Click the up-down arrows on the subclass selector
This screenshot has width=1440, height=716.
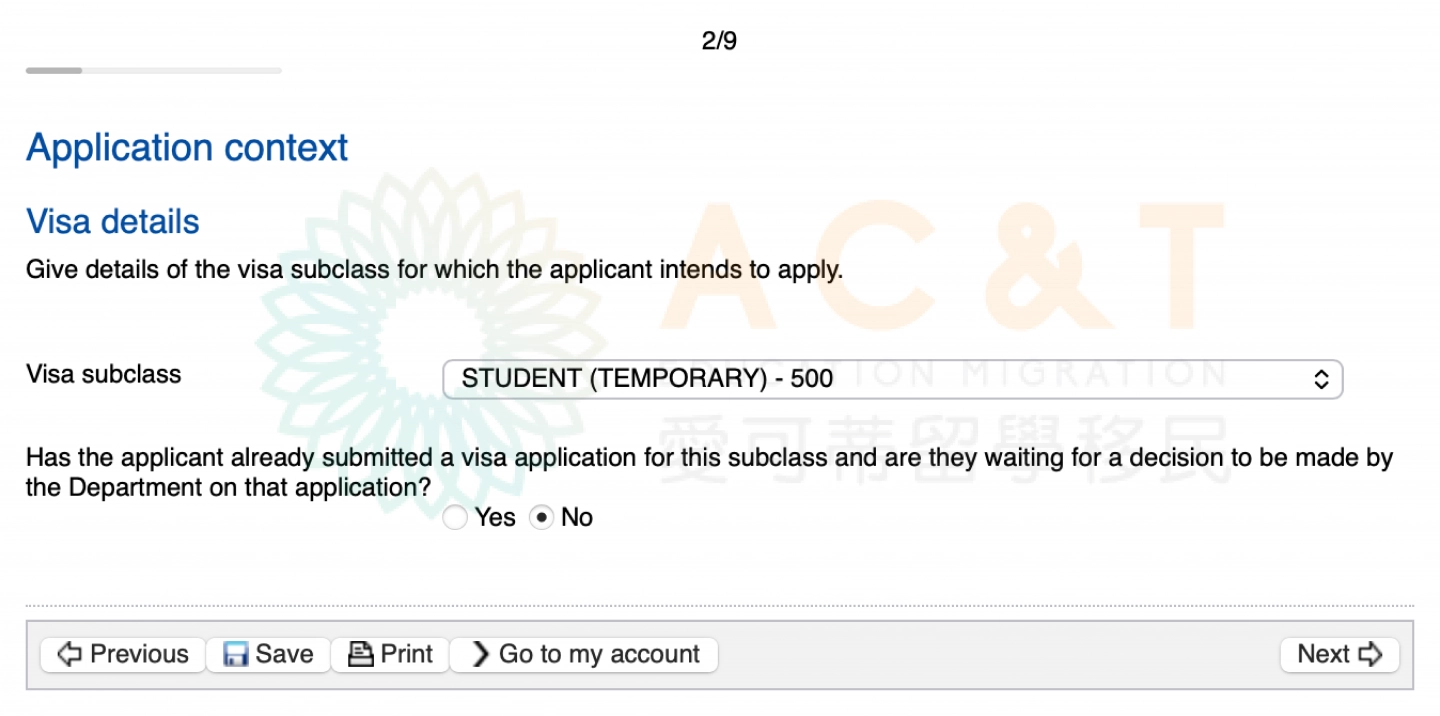click(1321, 379)
